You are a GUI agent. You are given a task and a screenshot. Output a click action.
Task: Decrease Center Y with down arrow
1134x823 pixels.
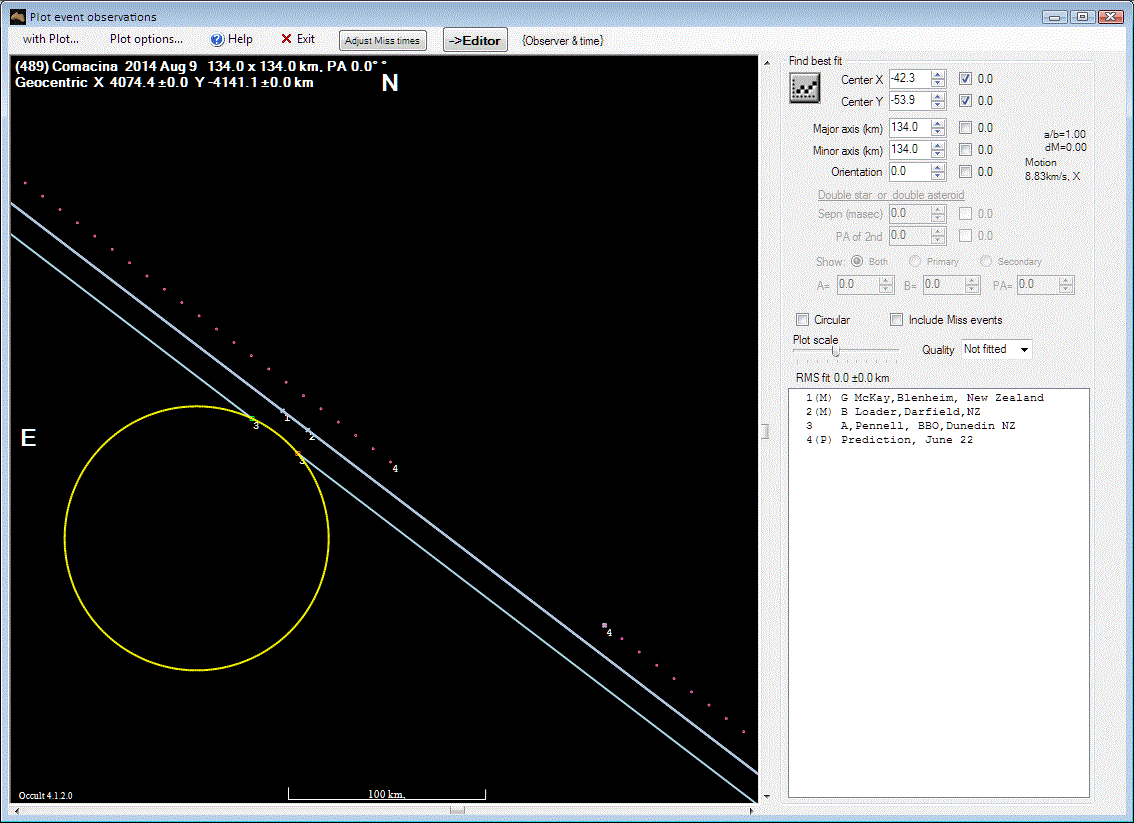[x=938, y=105]
